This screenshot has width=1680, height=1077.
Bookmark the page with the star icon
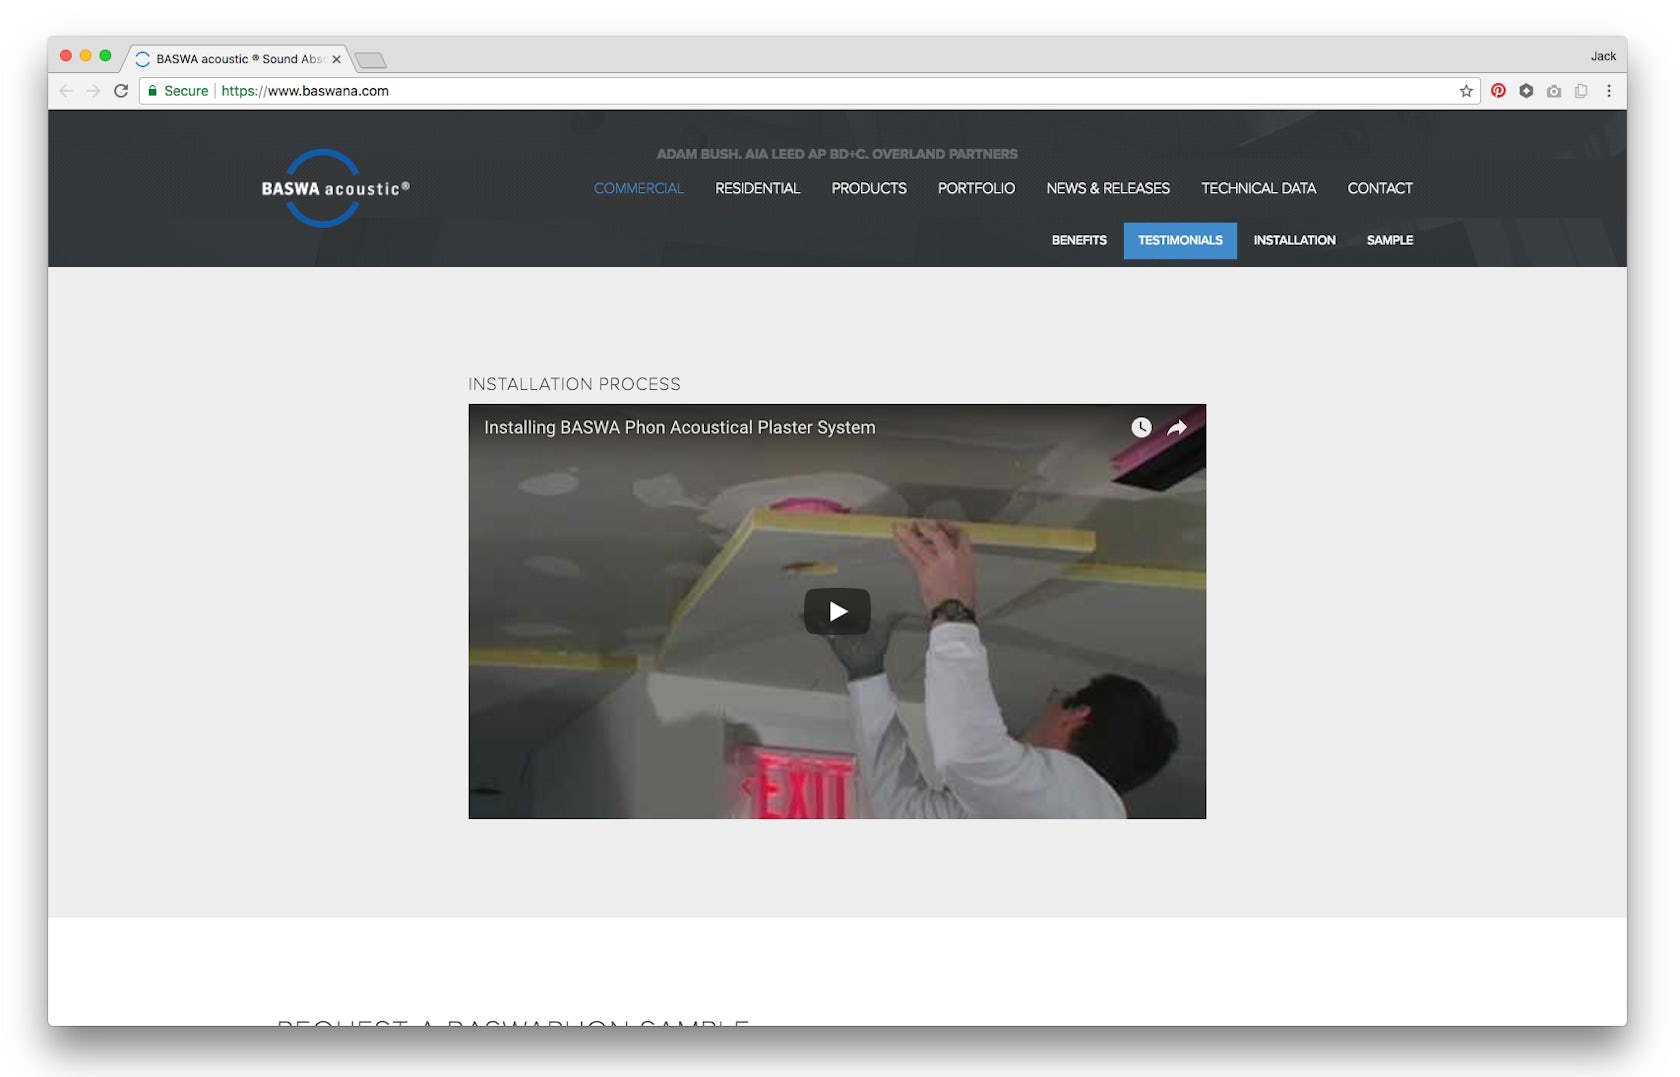(x=1466, y=91)
